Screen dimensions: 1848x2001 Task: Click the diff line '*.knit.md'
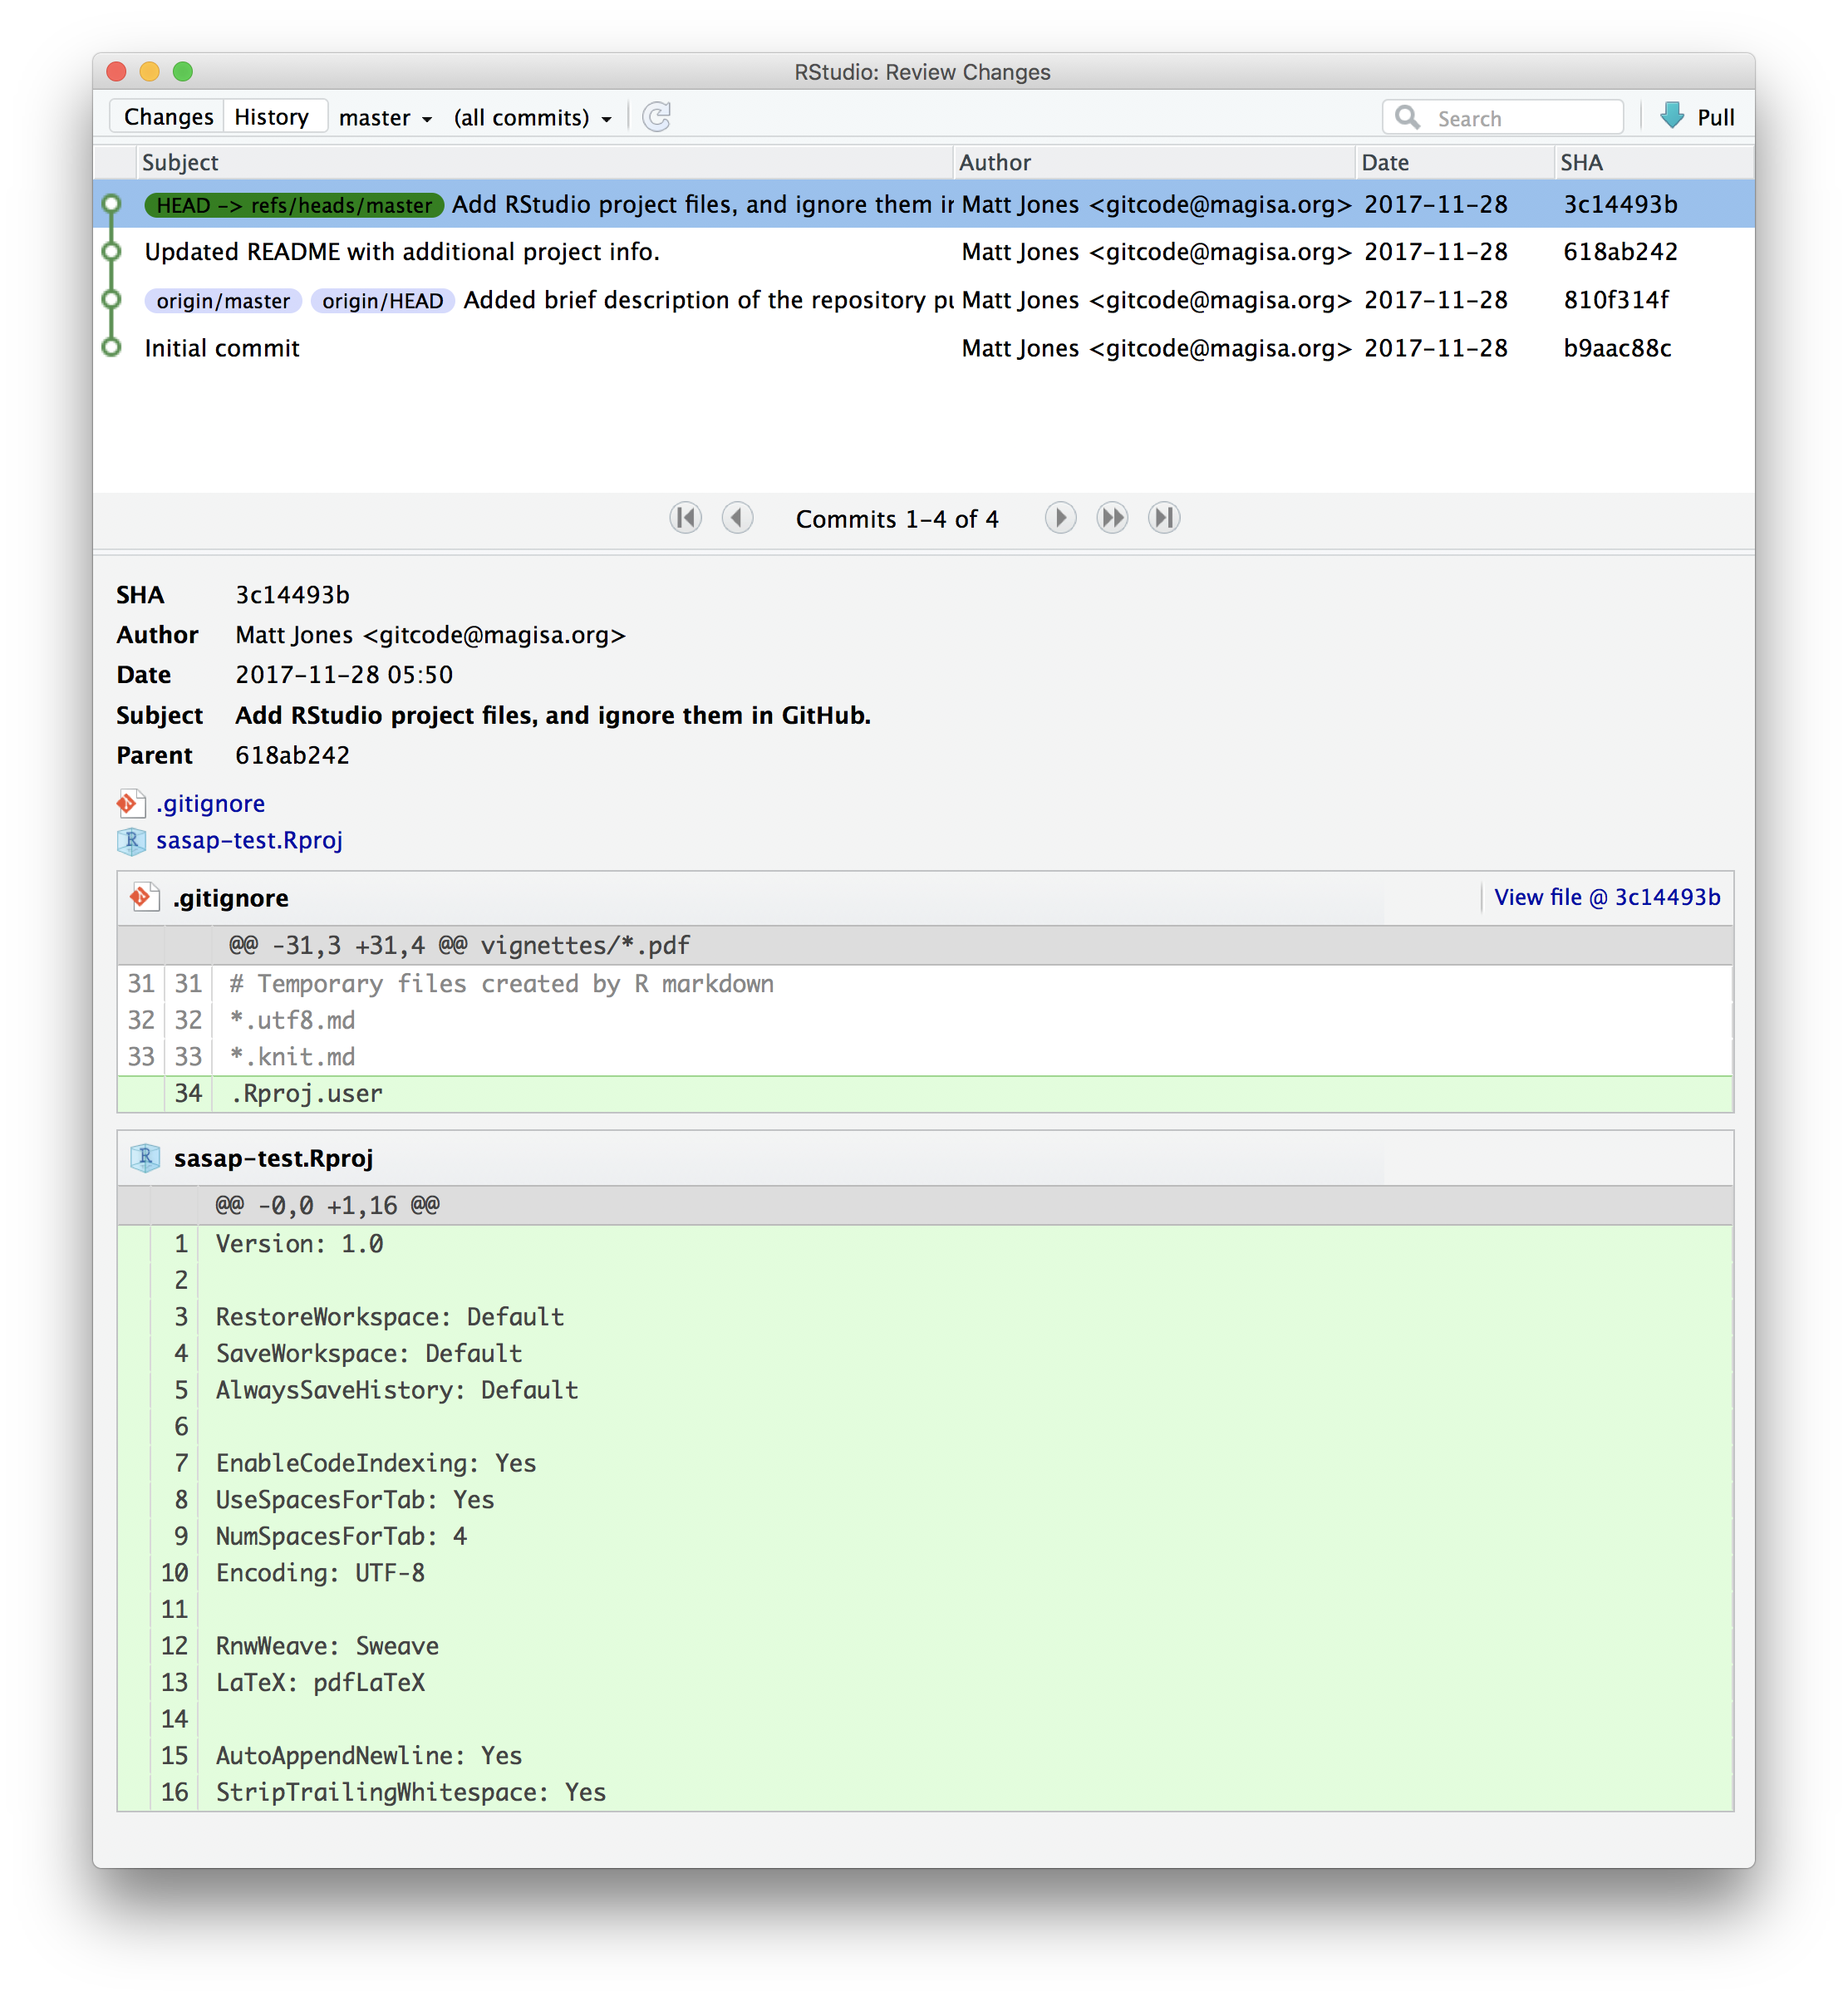[925, 1057]
